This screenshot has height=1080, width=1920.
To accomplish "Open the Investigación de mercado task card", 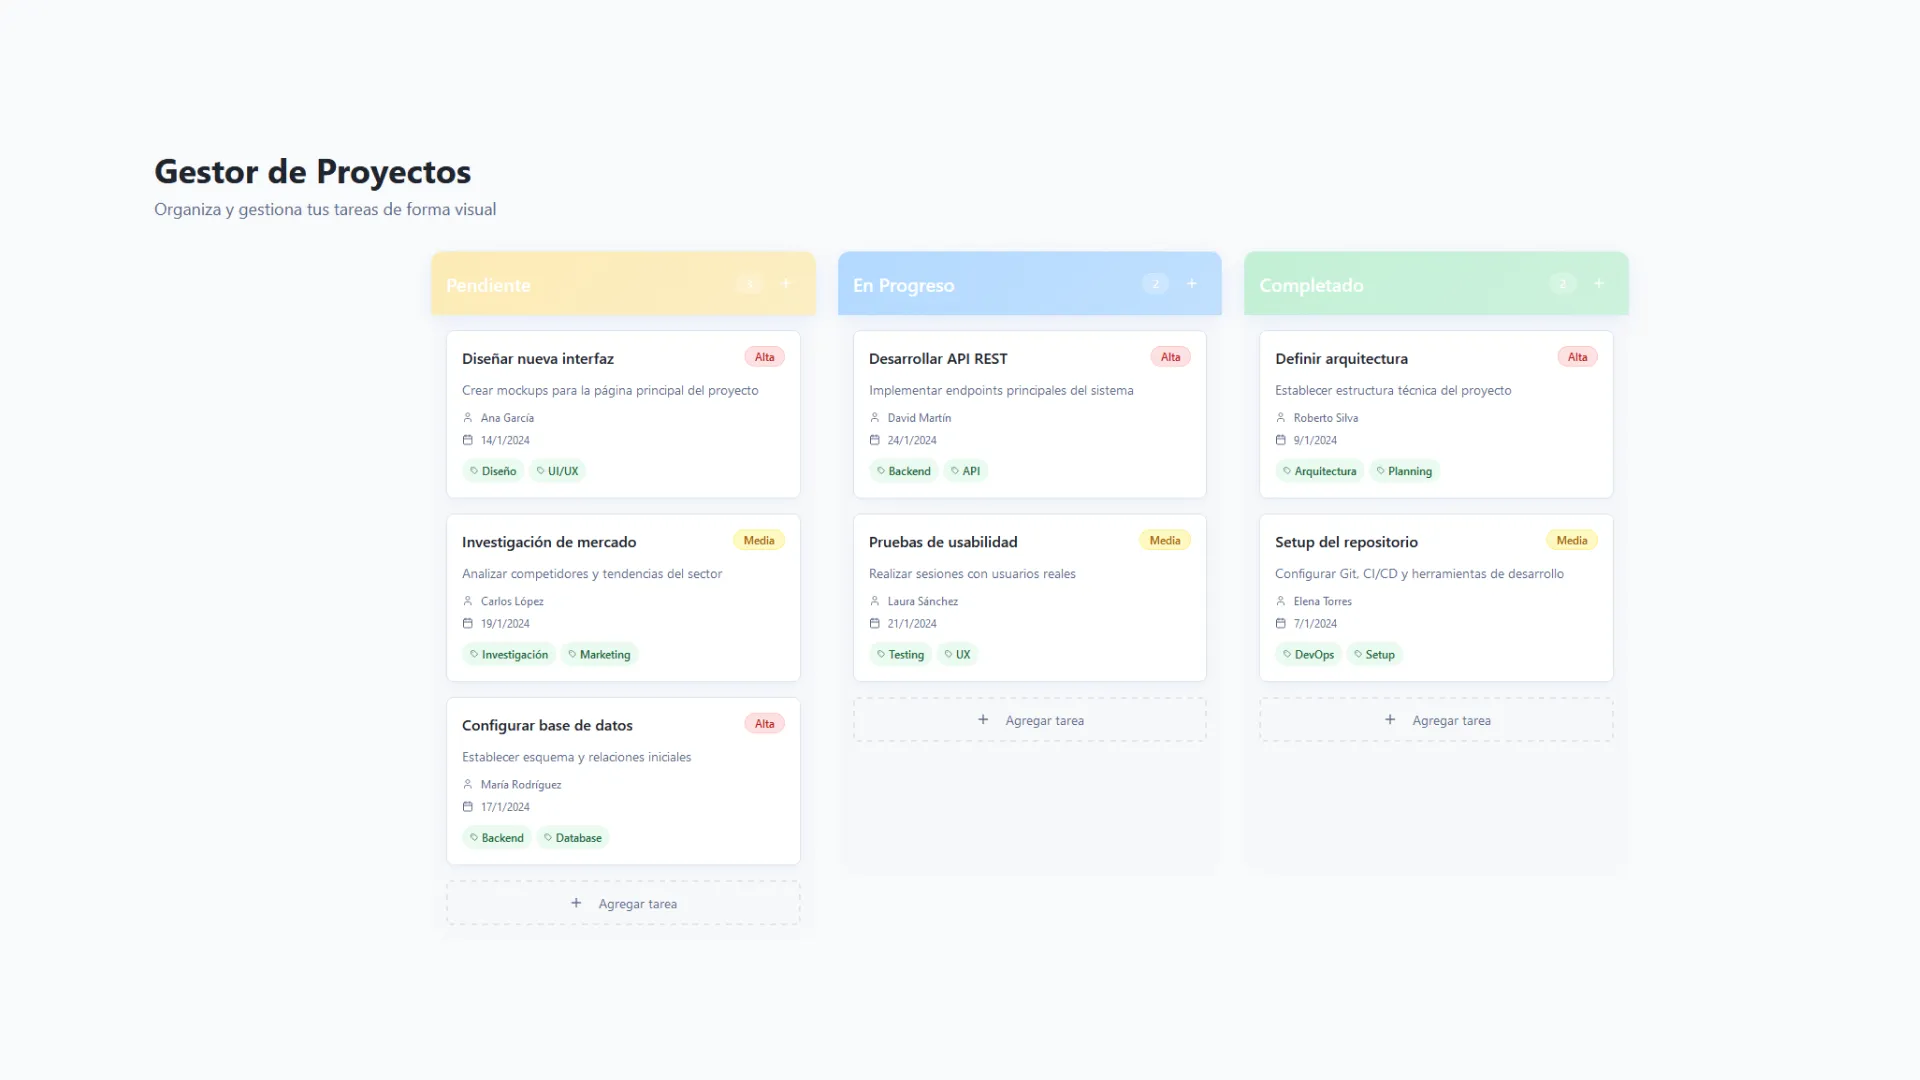I will [548, 542].
